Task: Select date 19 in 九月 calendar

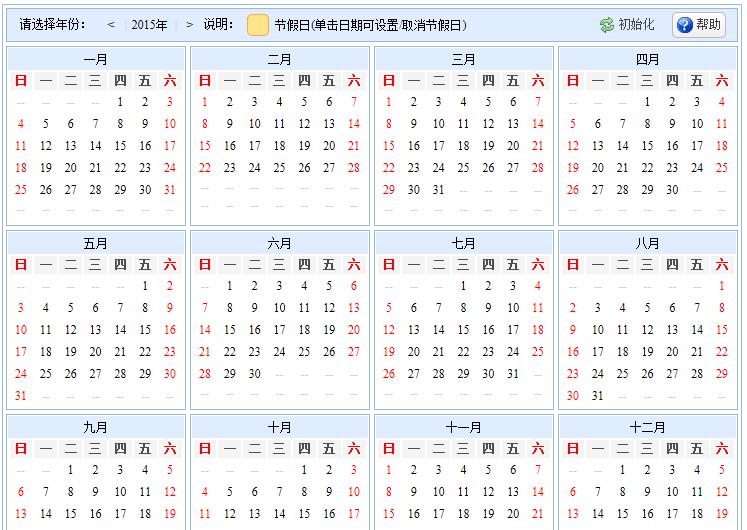Action: (170, 514)
